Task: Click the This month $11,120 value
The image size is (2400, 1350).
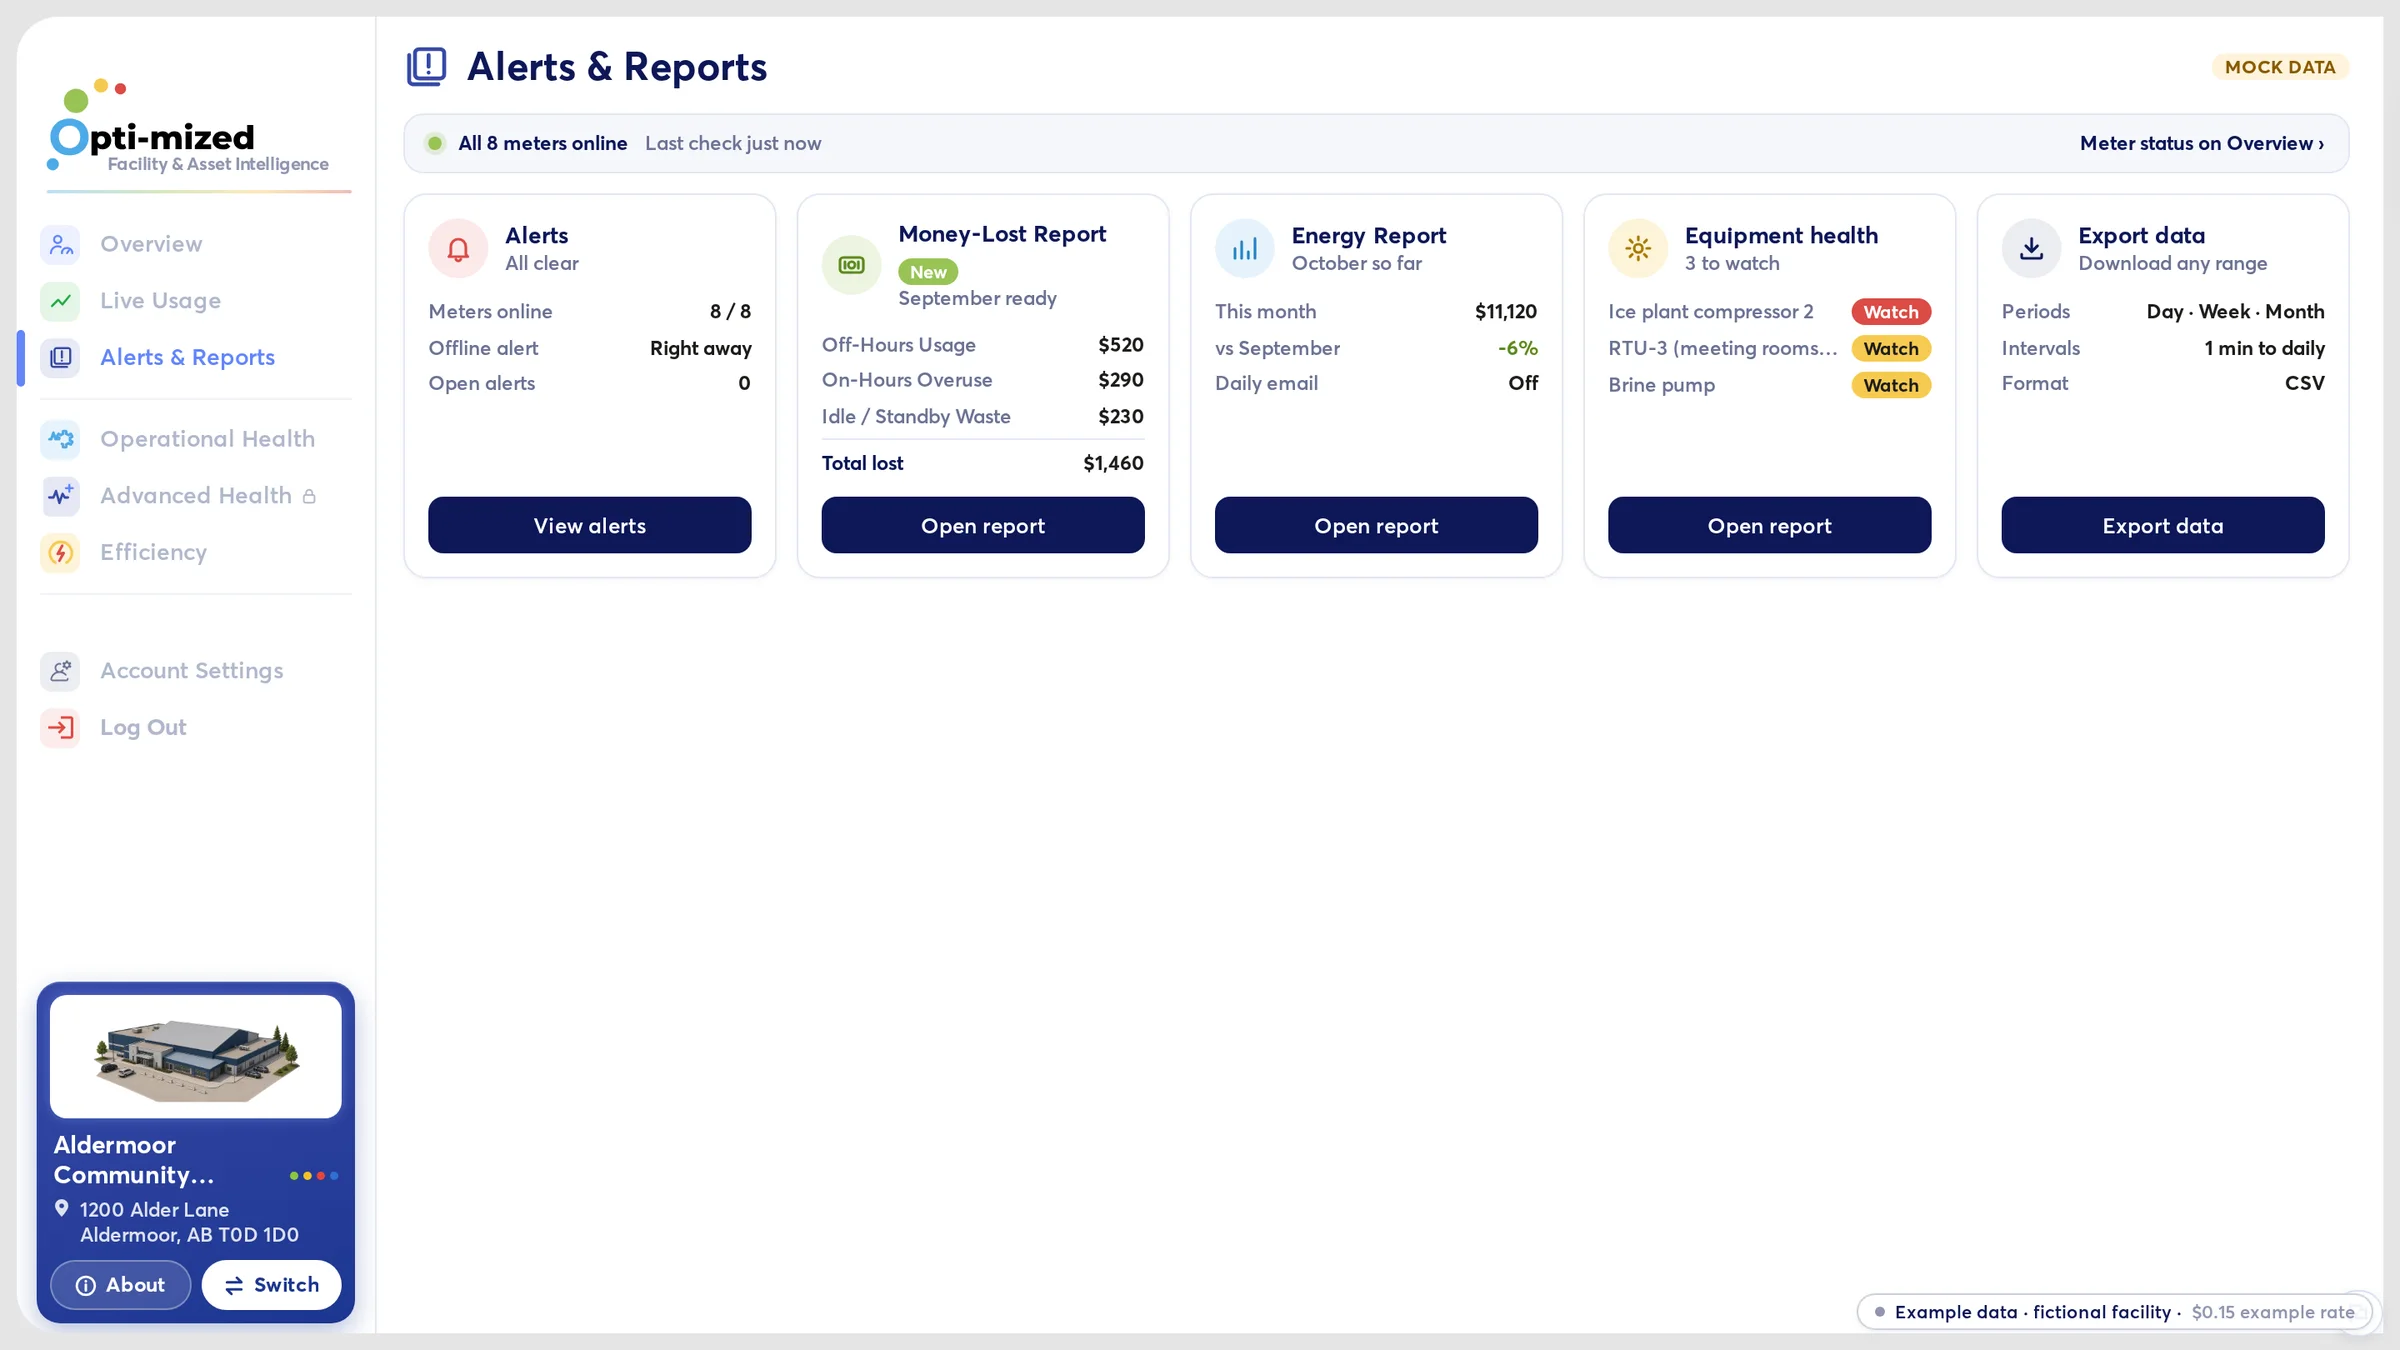Action: tap(1506, 312)
